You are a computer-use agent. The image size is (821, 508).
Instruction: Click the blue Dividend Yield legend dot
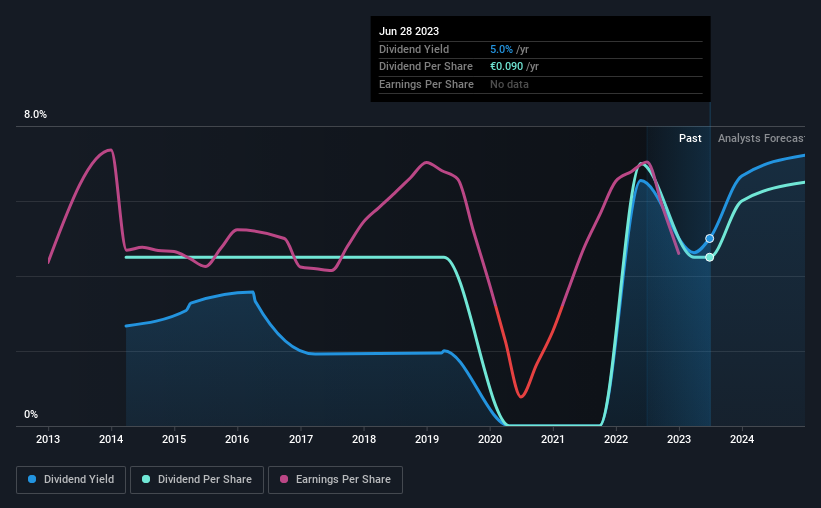click(32, 479)
